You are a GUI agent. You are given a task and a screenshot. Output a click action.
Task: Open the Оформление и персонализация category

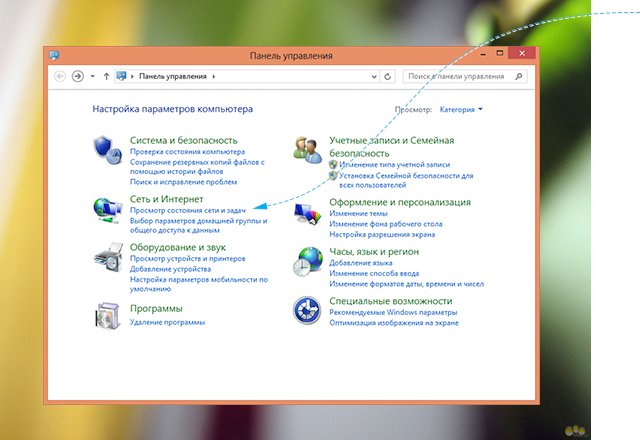click(x=400, y=202)
